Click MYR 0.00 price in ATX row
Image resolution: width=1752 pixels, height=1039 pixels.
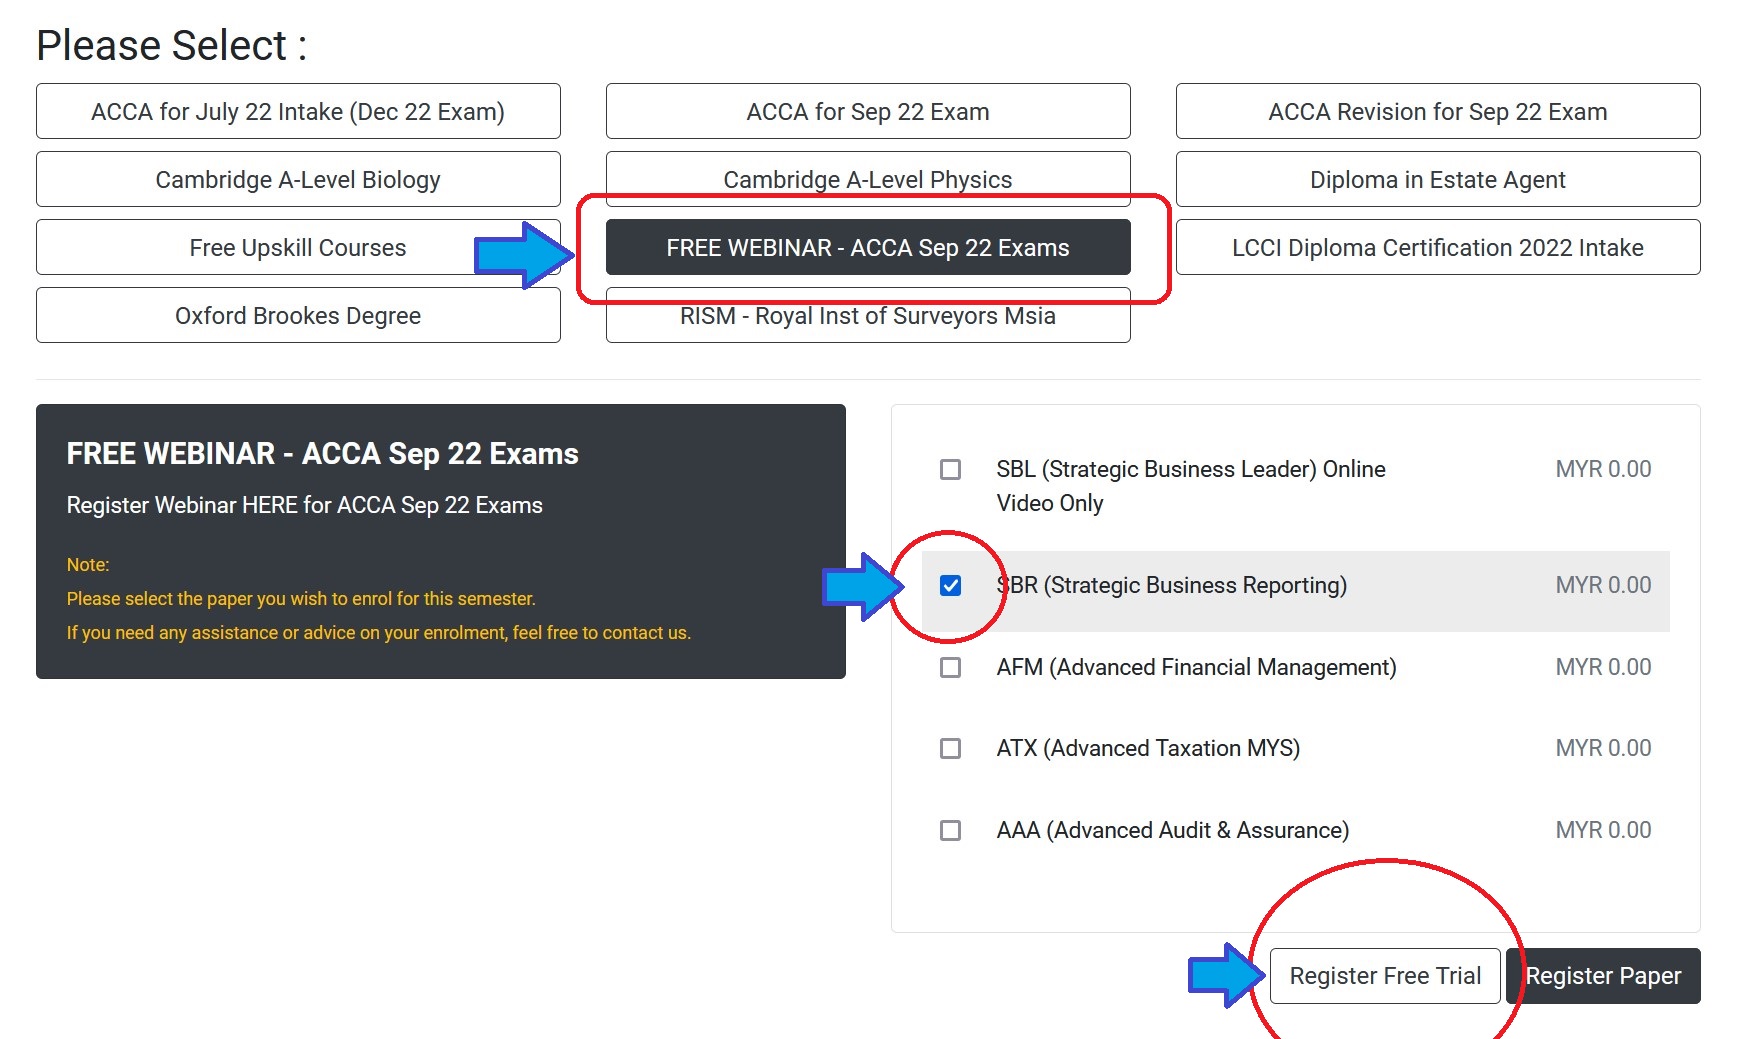click(x=1603, y=748)
